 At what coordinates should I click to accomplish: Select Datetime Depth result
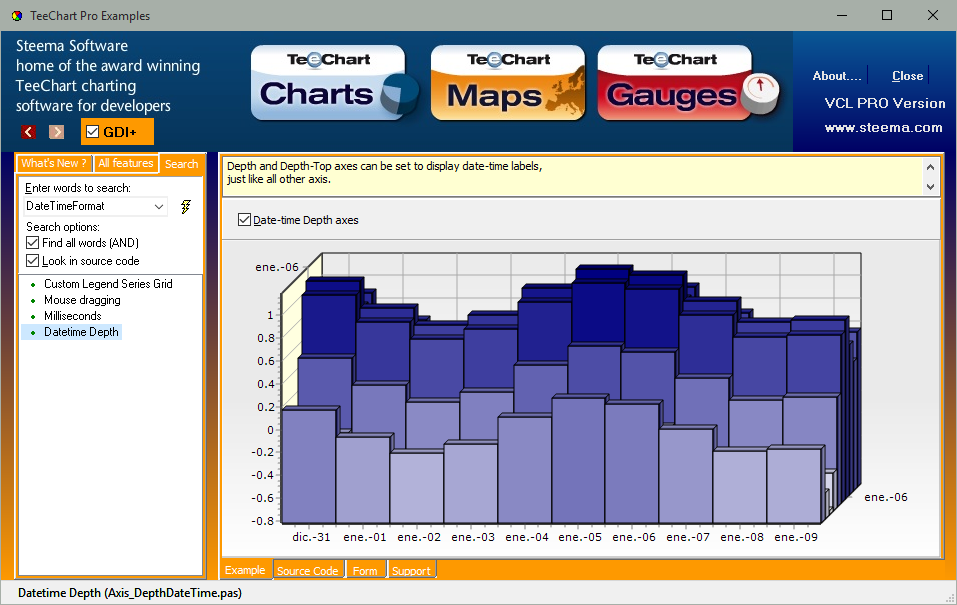tap(81, 331)
